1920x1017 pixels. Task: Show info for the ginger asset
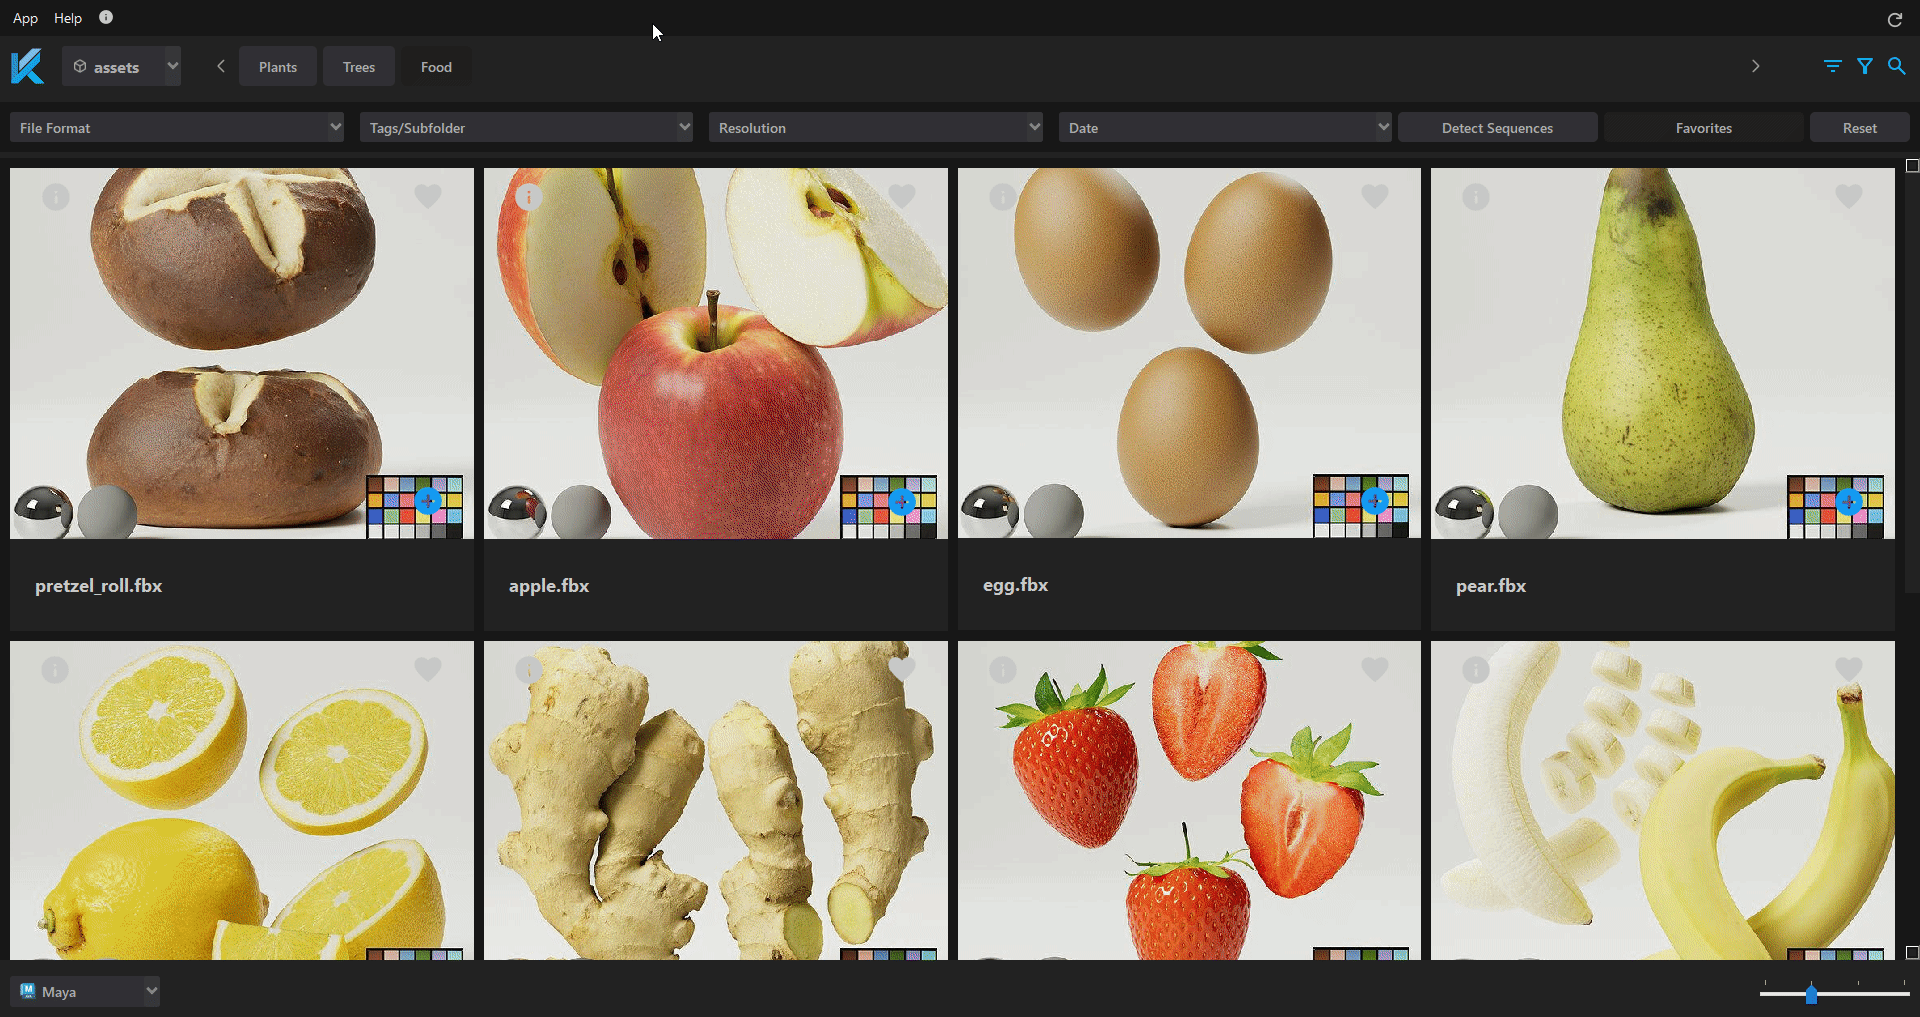point(529,670)
